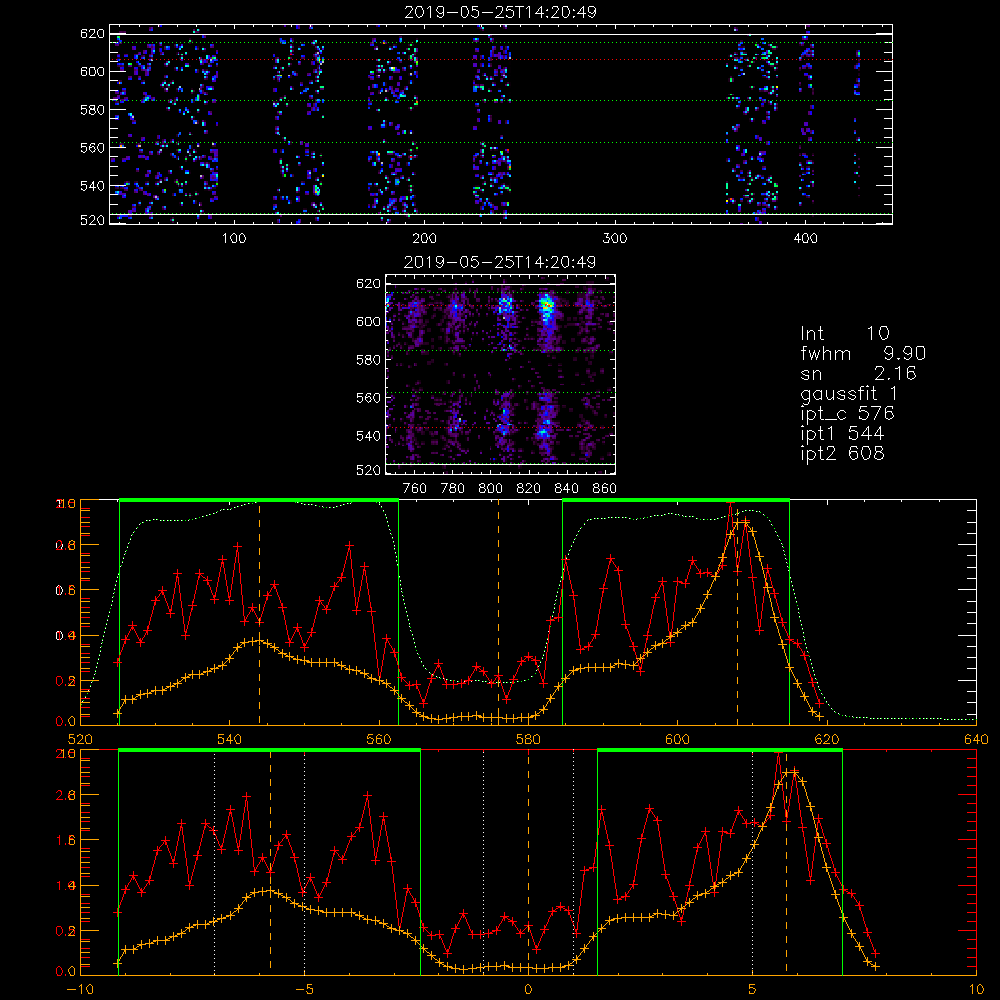This screenshot has height=1000, width=1000.
Task: Click inside the small zoomed image panel
Action: tap(501, 374)
